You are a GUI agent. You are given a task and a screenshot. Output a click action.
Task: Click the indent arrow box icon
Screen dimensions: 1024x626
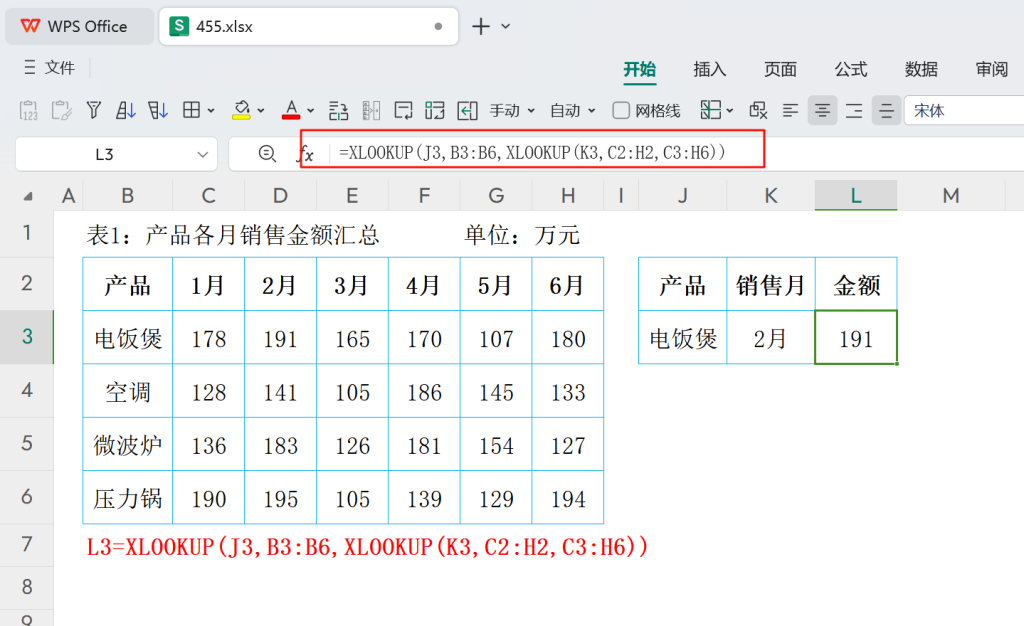tap(468, 110)
